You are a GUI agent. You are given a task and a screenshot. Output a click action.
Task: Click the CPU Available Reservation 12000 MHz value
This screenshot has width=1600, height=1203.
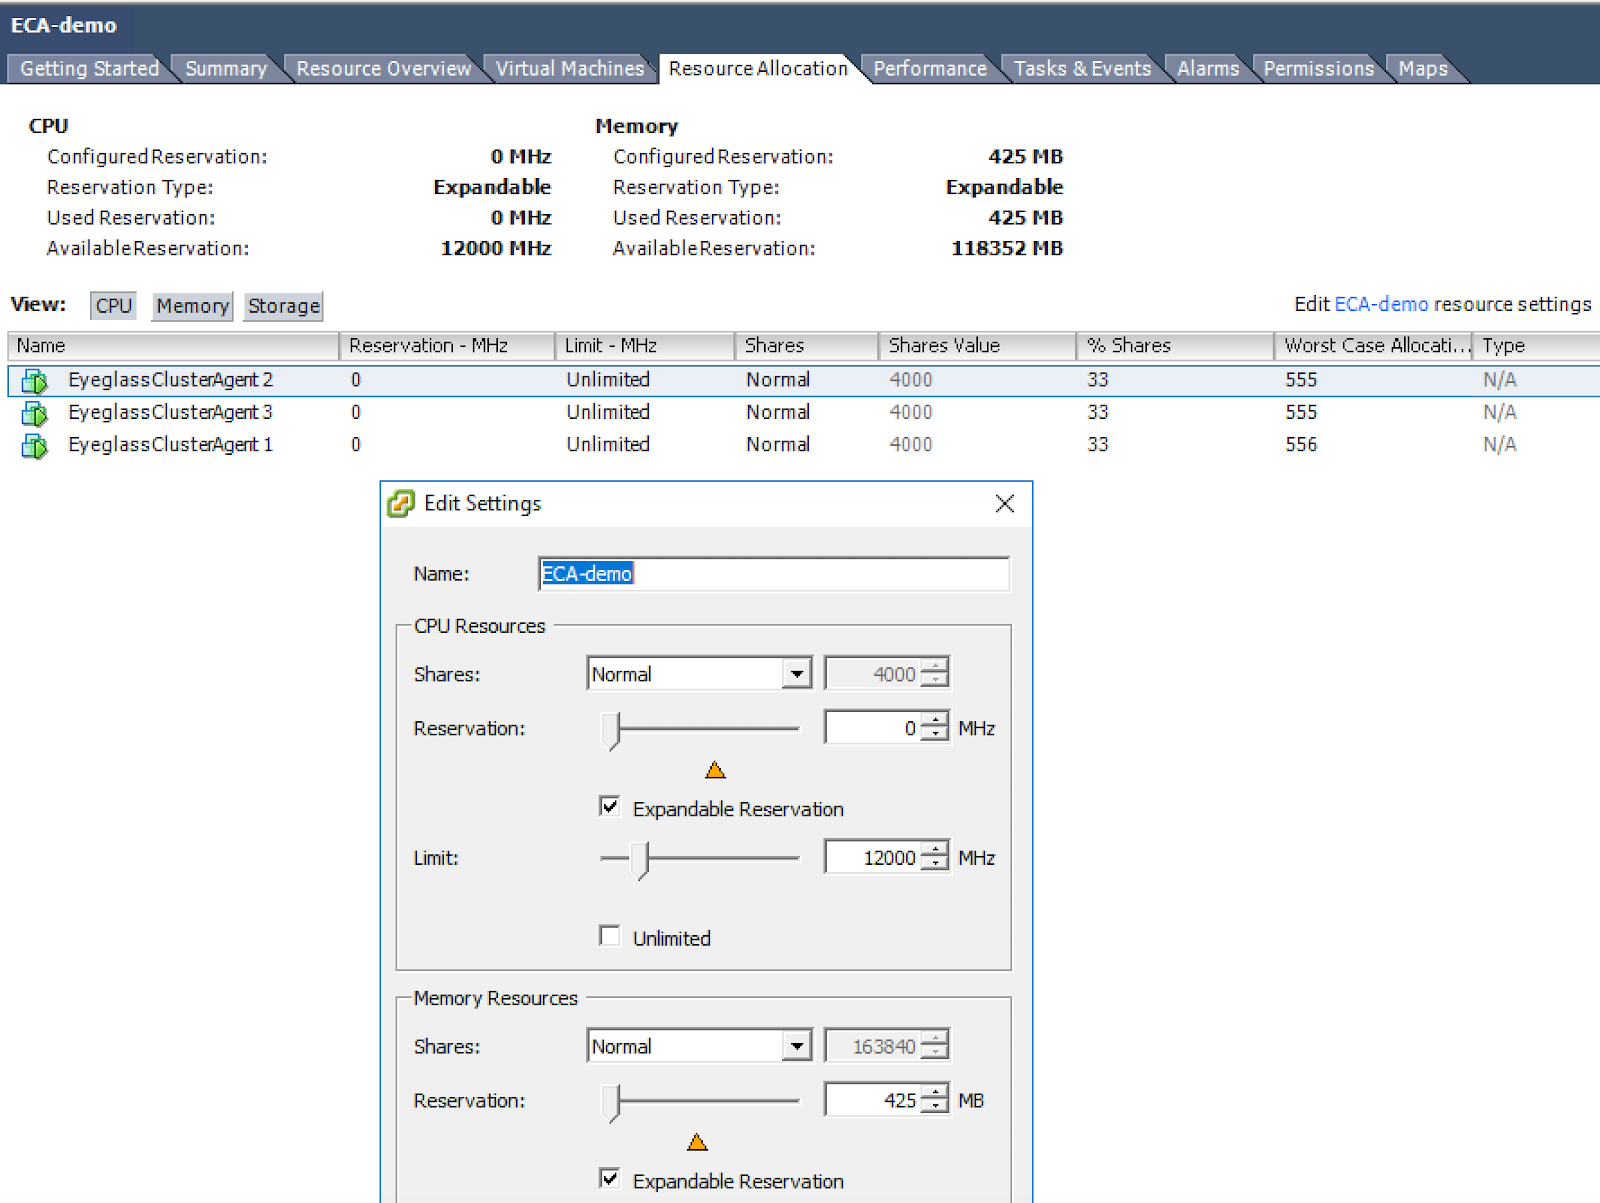pos(496,248)
